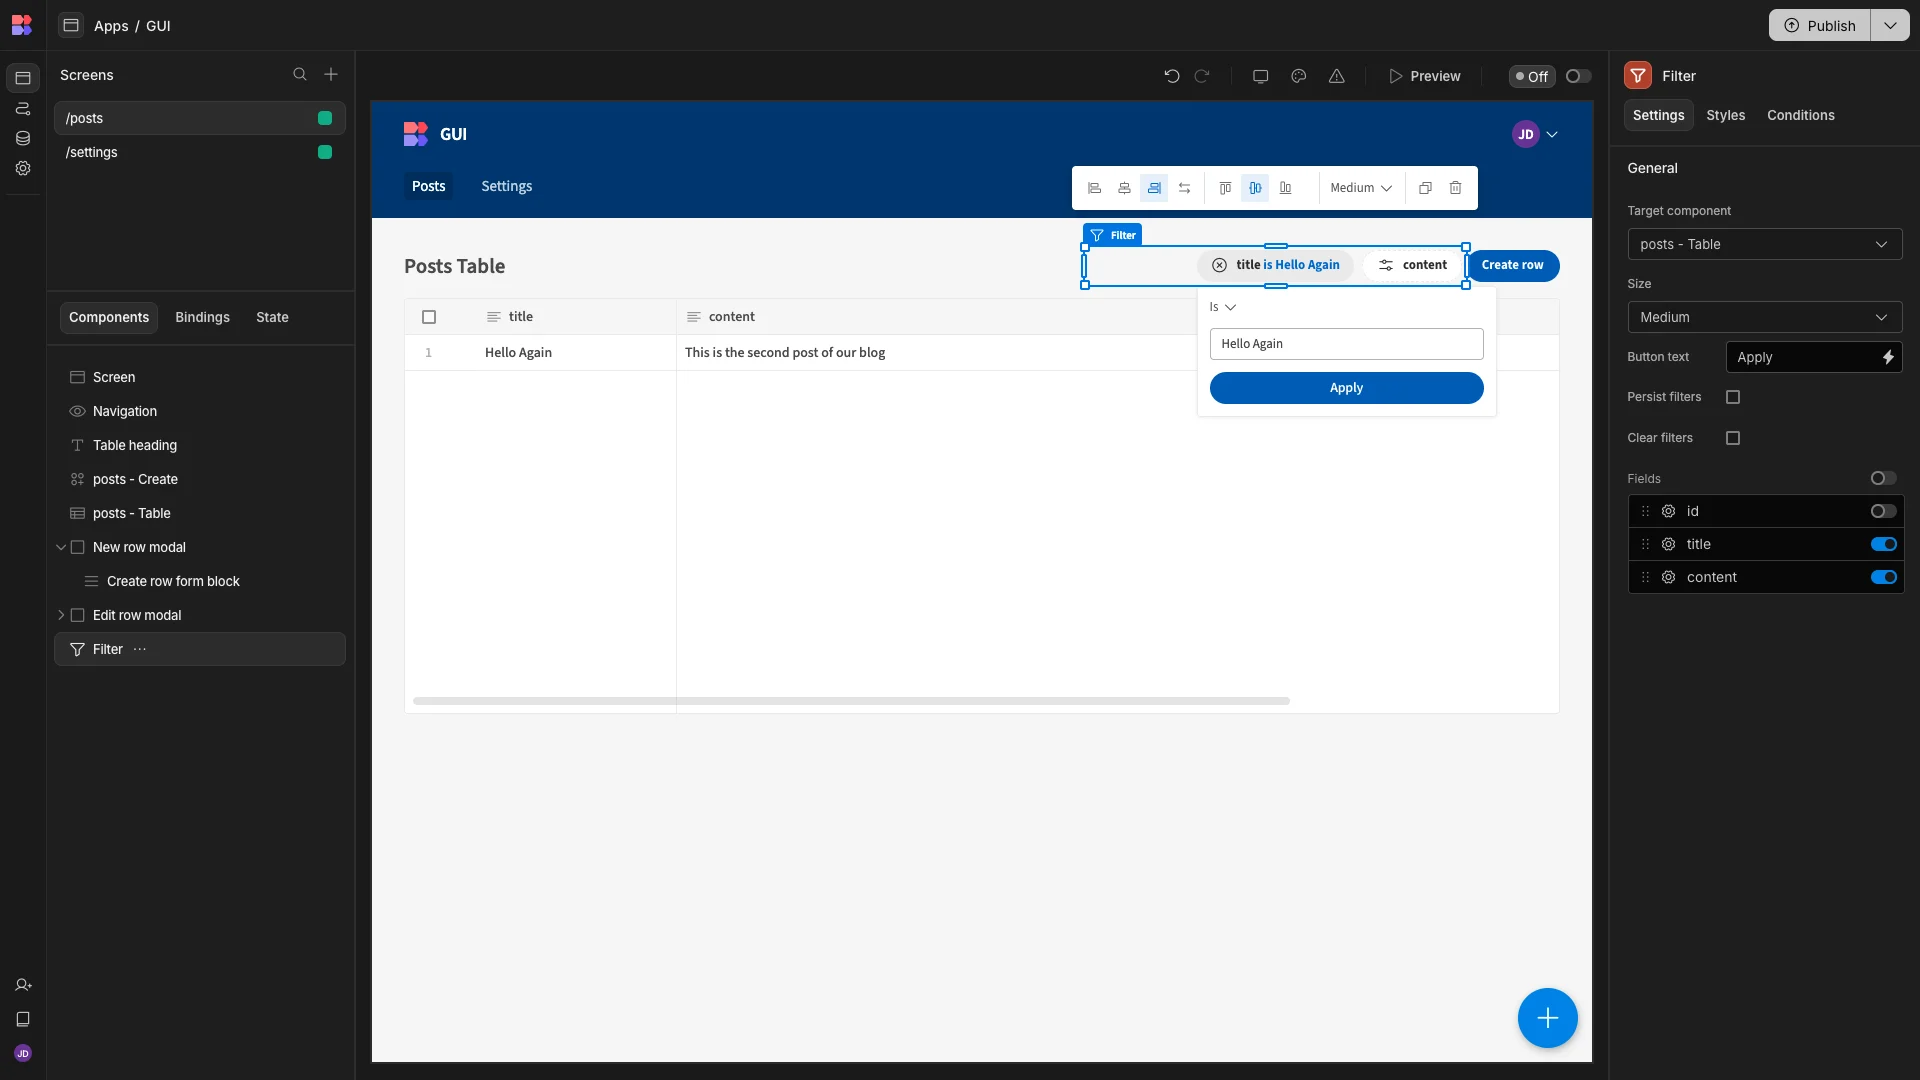Open the 'Is' operator dropdown
The height and width of the screenshot is (1080, 1920).
(1222, 307)
